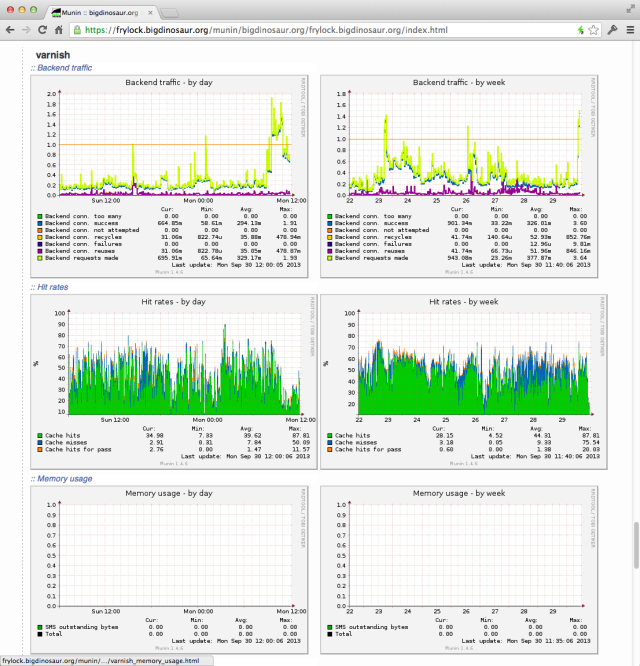The image size is (640, 666).
Task: Click the green padlock security icon
Action: (77, 30)
